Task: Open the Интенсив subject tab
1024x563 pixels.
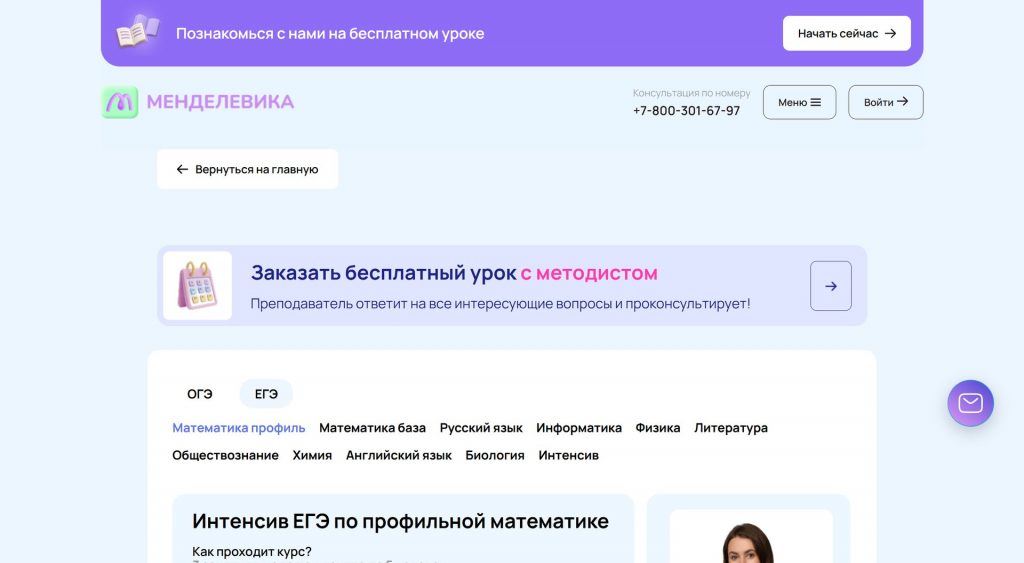Action: pyautogui.click(x=568, y=455)
